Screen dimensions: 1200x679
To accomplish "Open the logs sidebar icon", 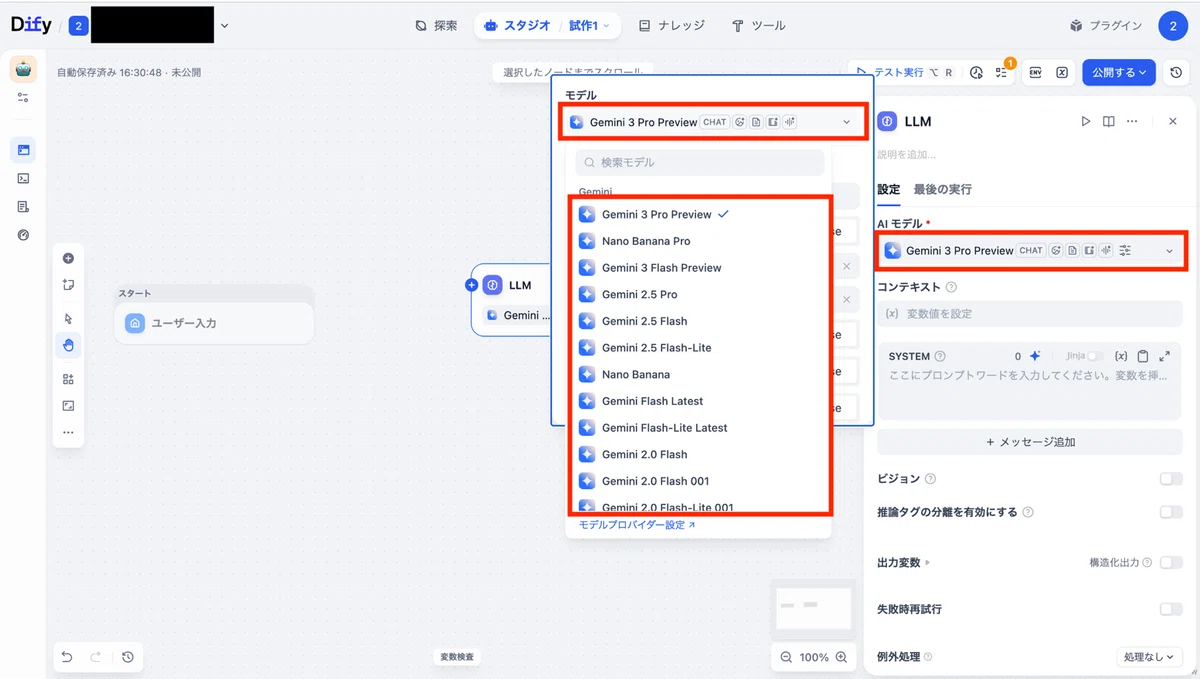I will [x=23, y=206].
